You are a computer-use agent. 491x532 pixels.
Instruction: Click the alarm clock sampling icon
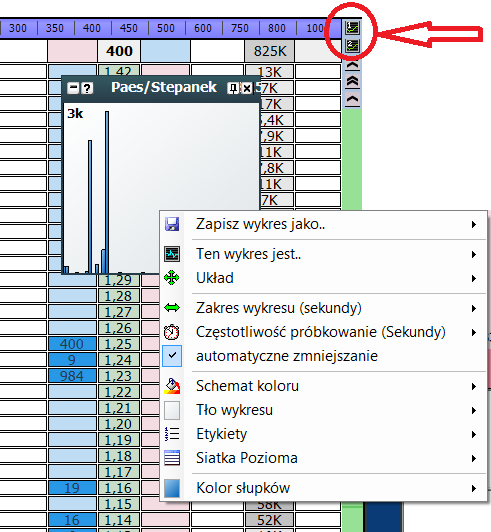(x=172, y=332)
